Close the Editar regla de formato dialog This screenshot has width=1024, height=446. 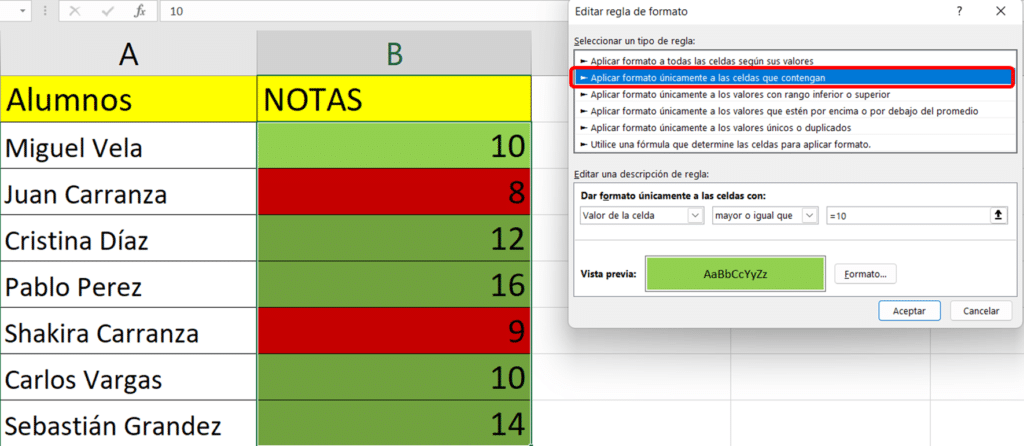(x=1000, y=11)
